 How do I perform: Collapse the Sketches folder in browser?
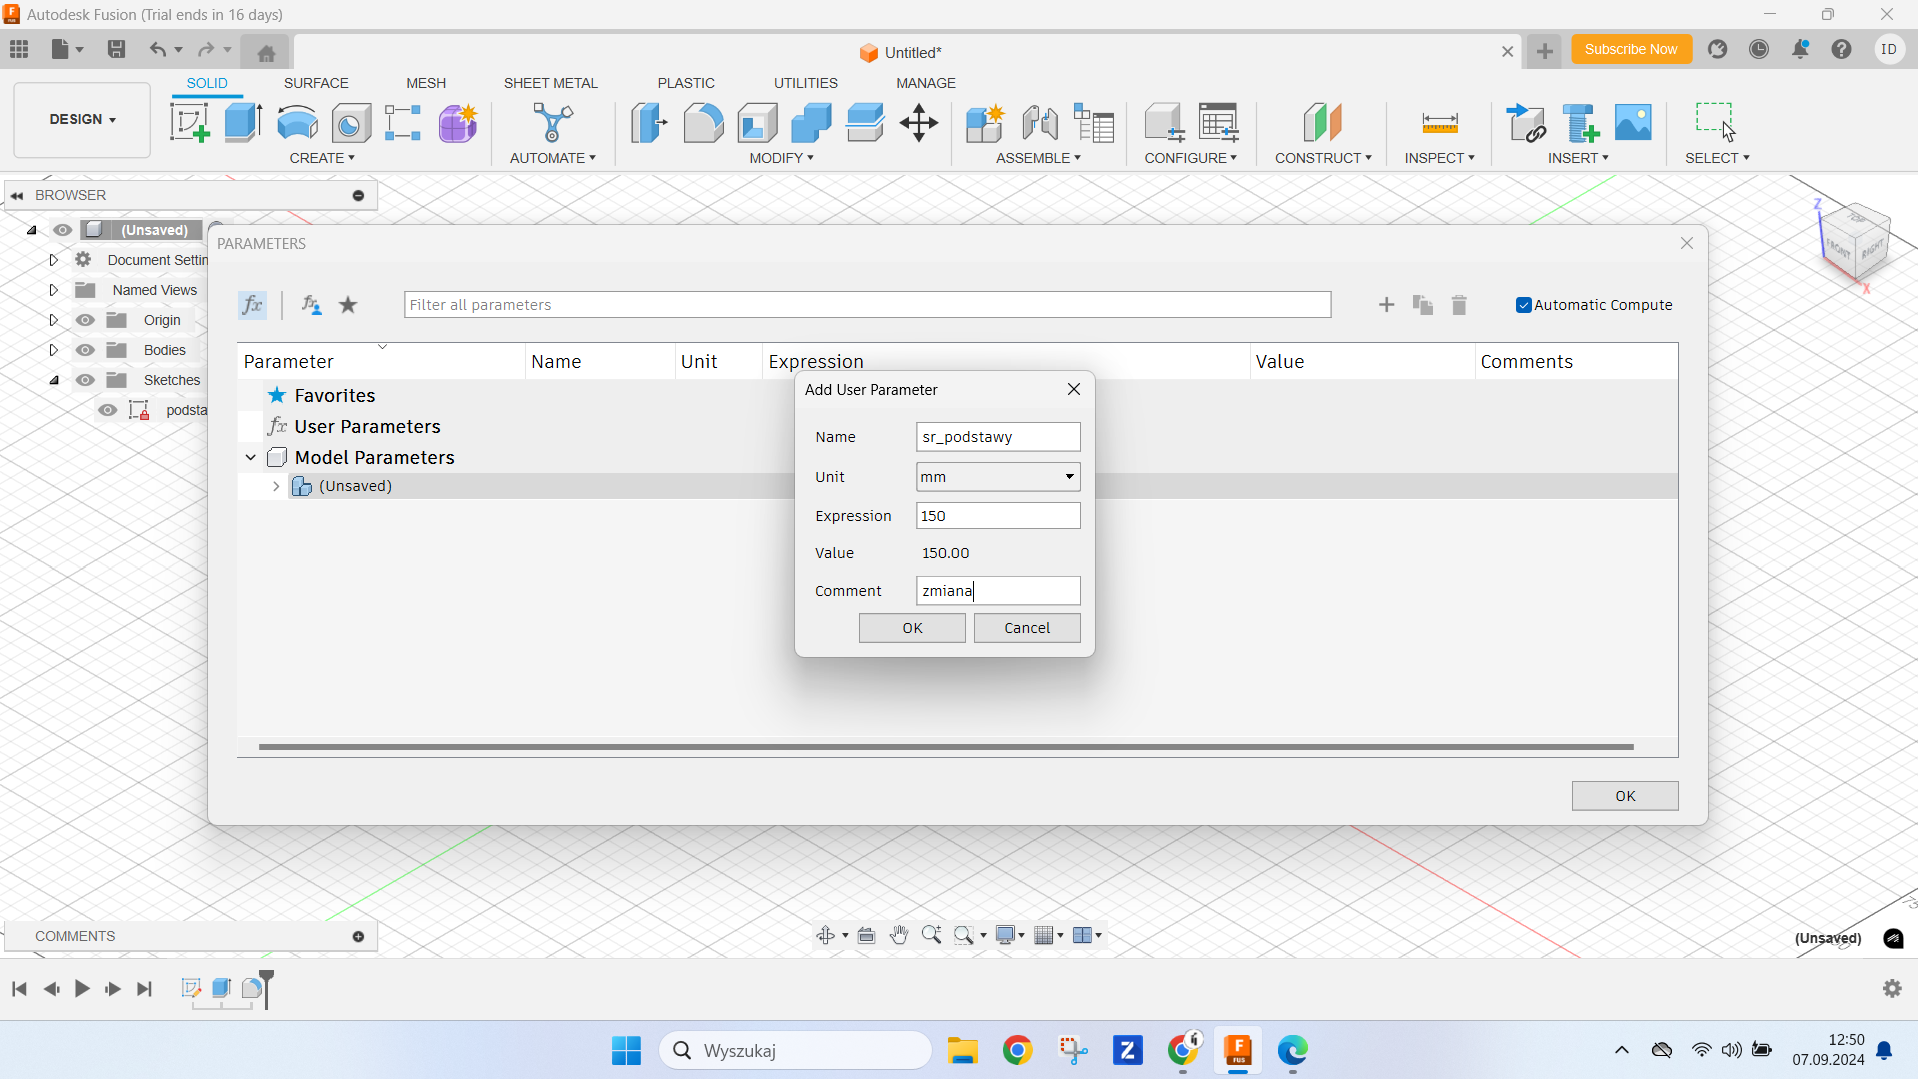[53, 380]
